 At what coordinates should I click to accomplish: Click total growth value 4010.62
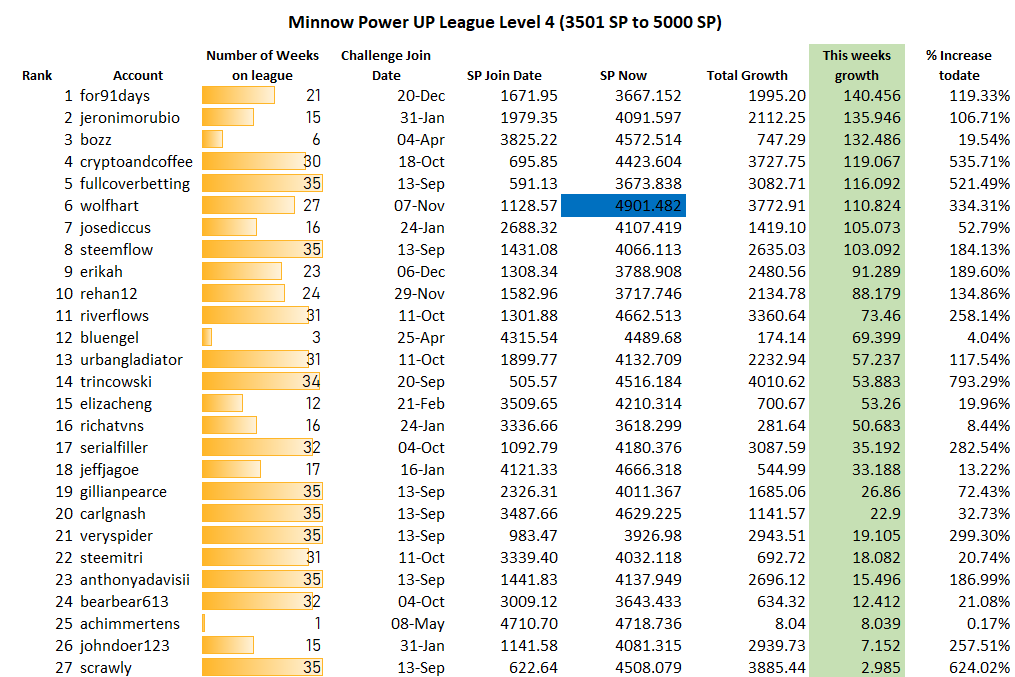pyautogui.click(x=777, y=382)
